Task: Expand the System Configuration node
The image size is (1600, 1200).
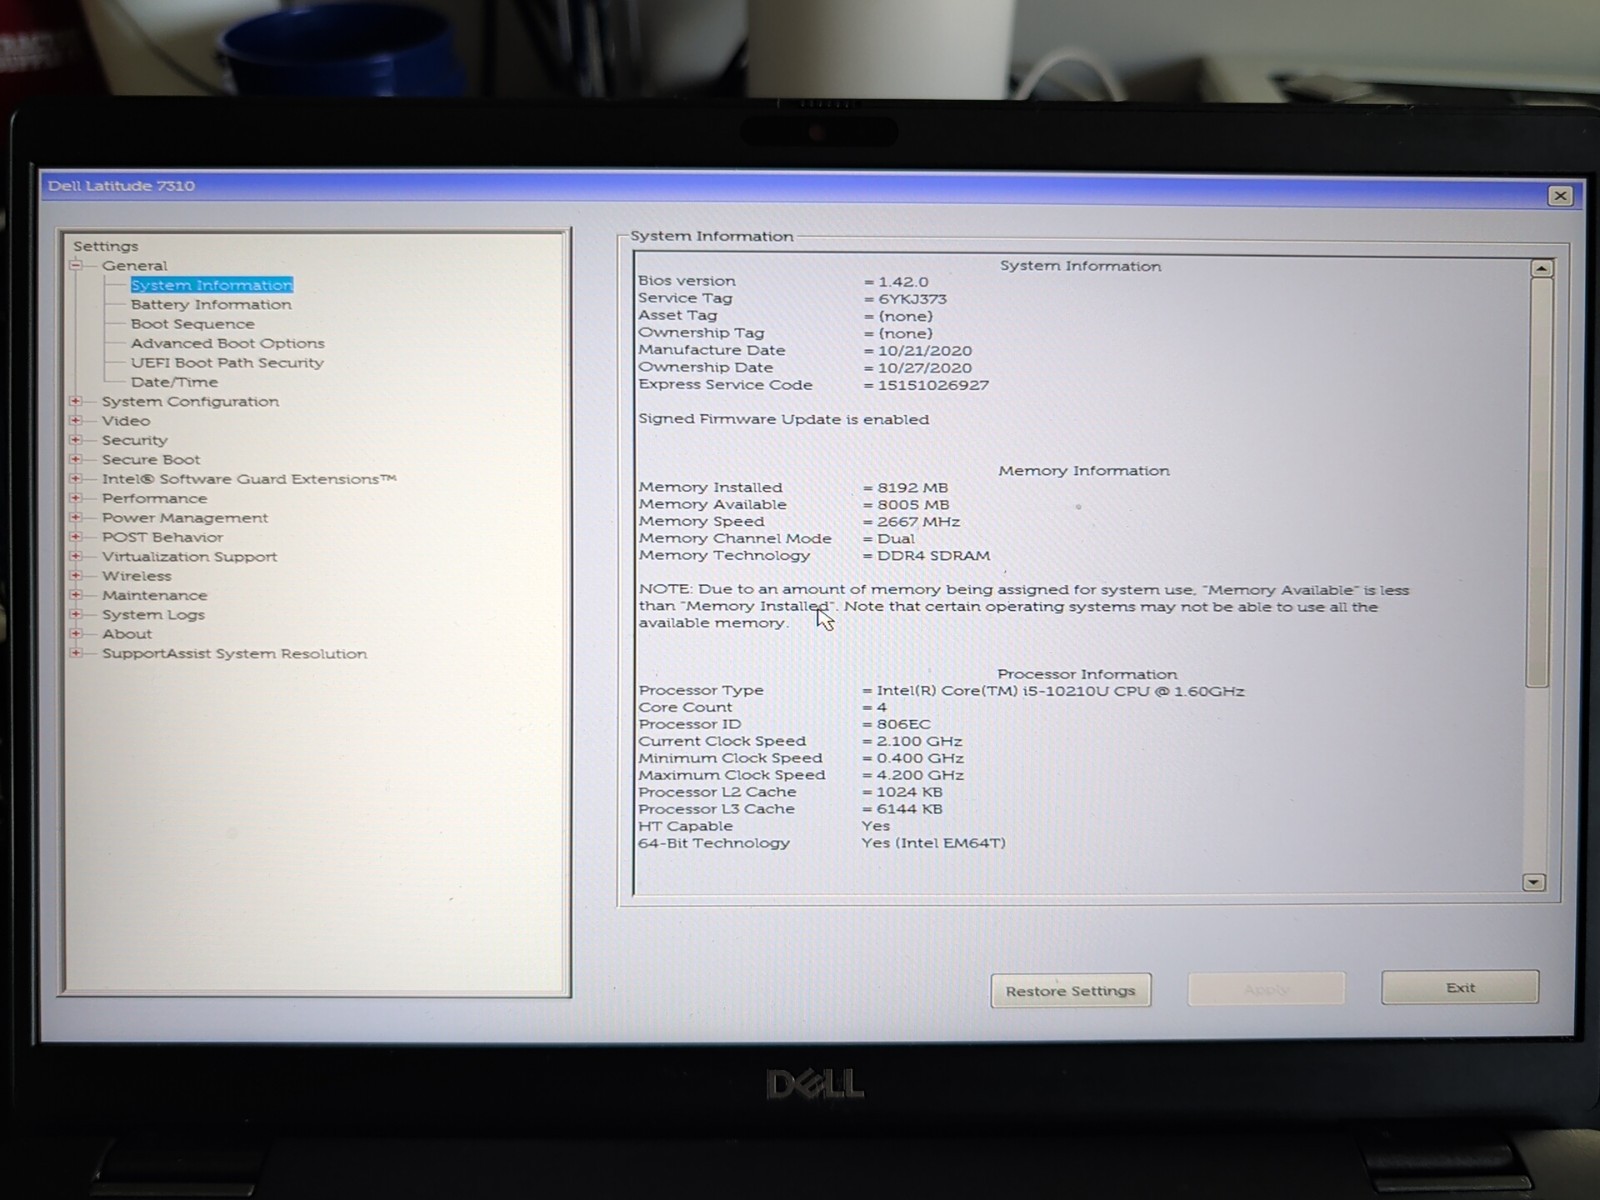Action: (75, 401)
